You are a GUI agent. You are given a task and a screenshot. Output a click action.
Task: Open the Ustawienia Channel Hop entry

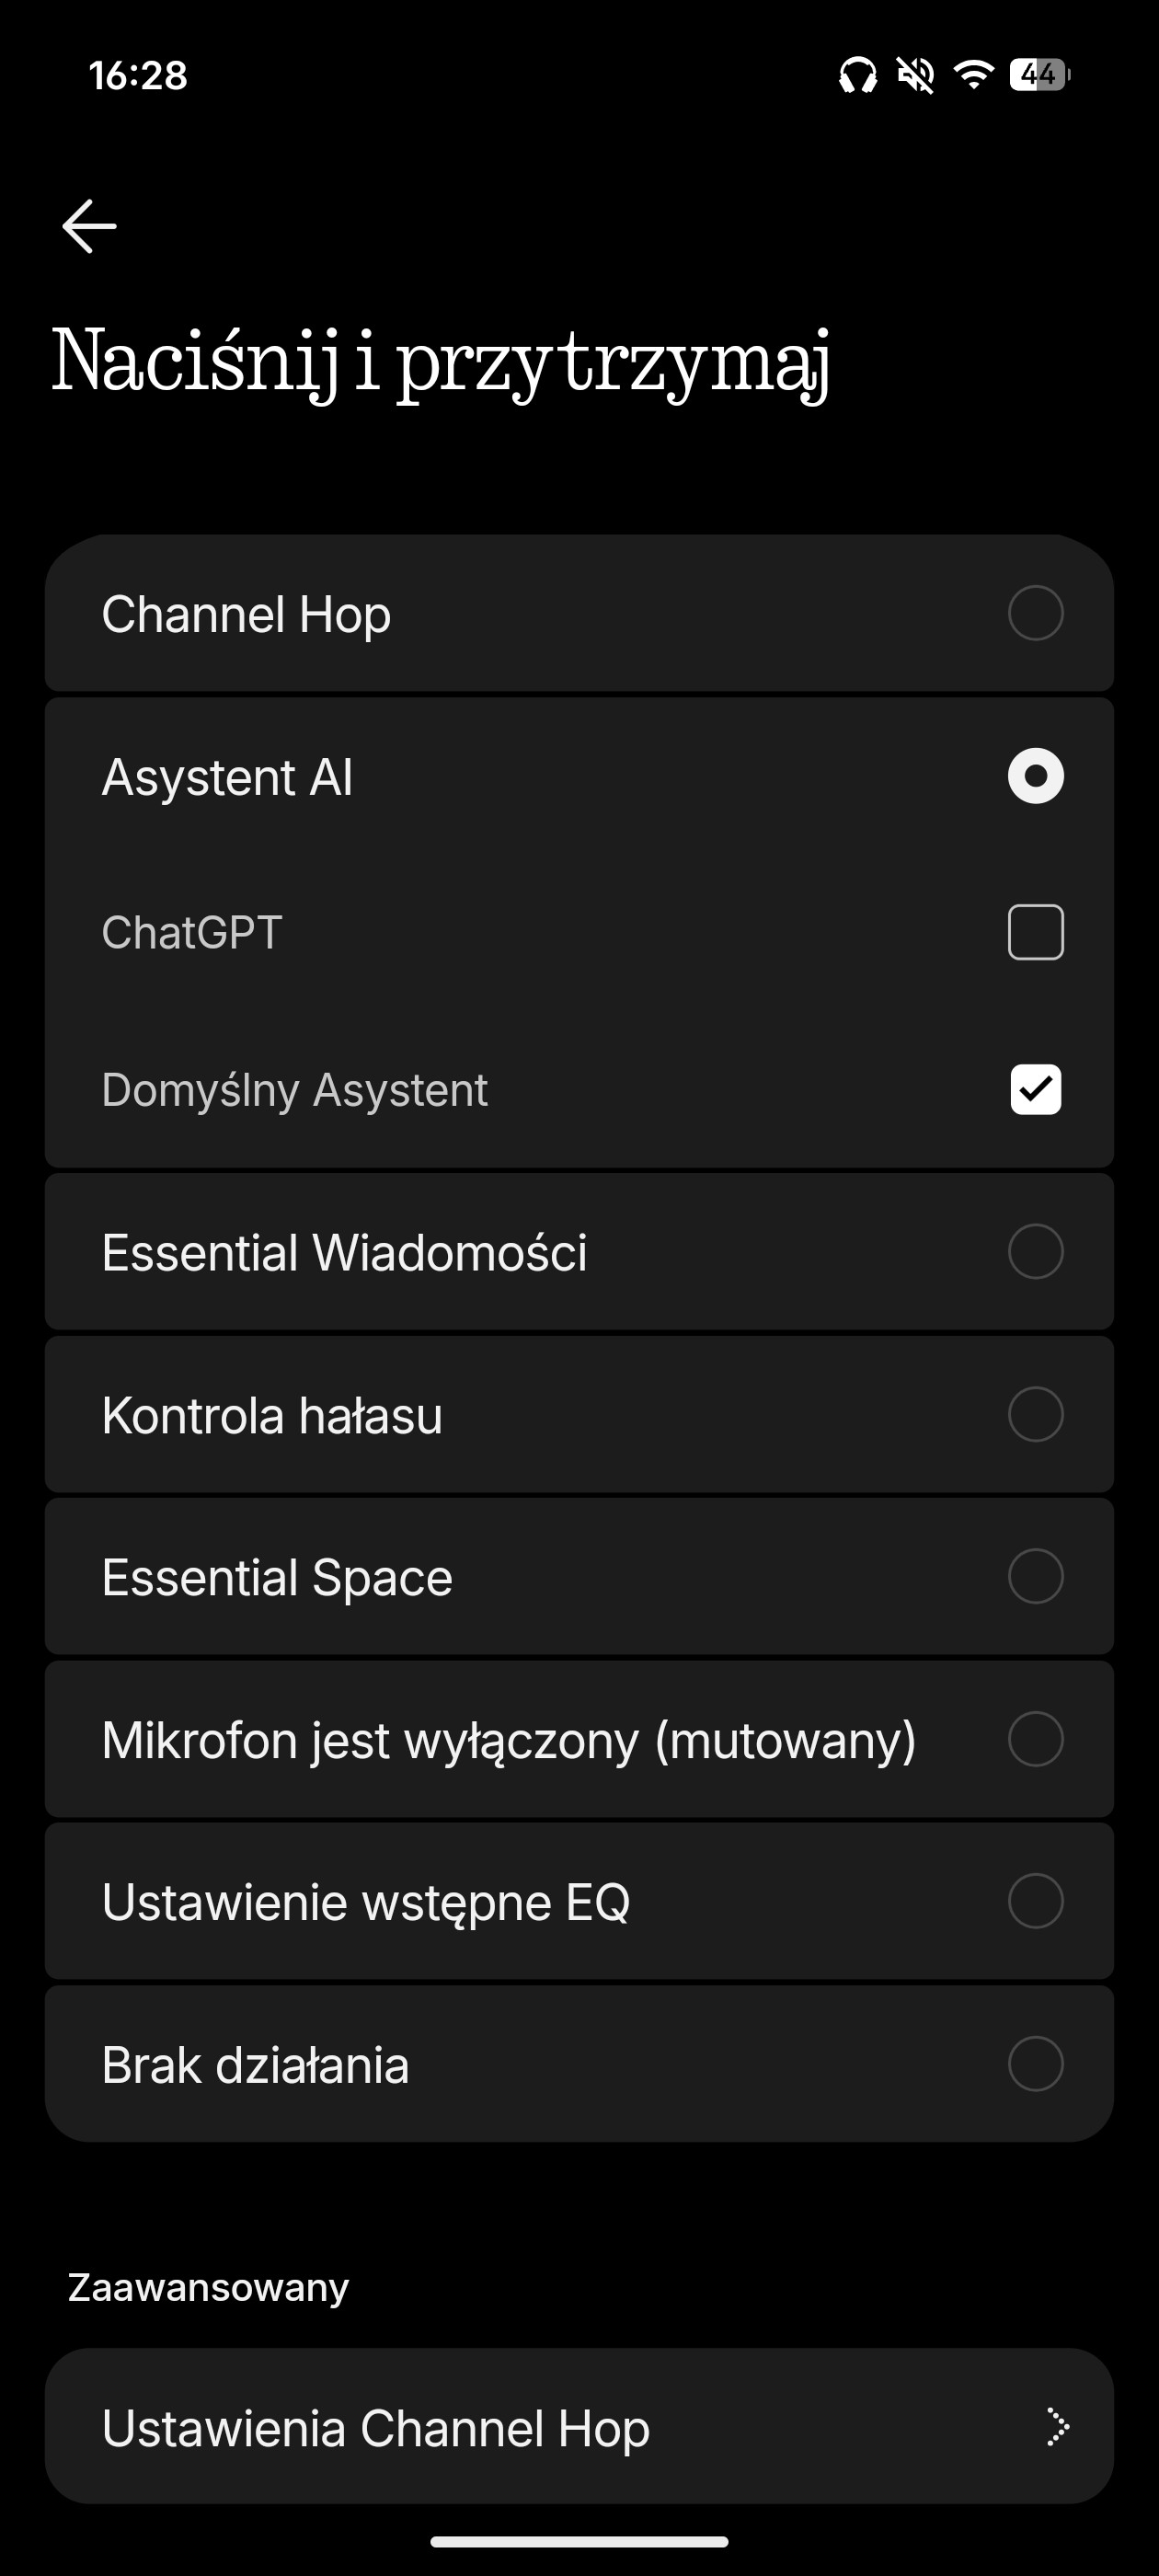point(376,2427)
